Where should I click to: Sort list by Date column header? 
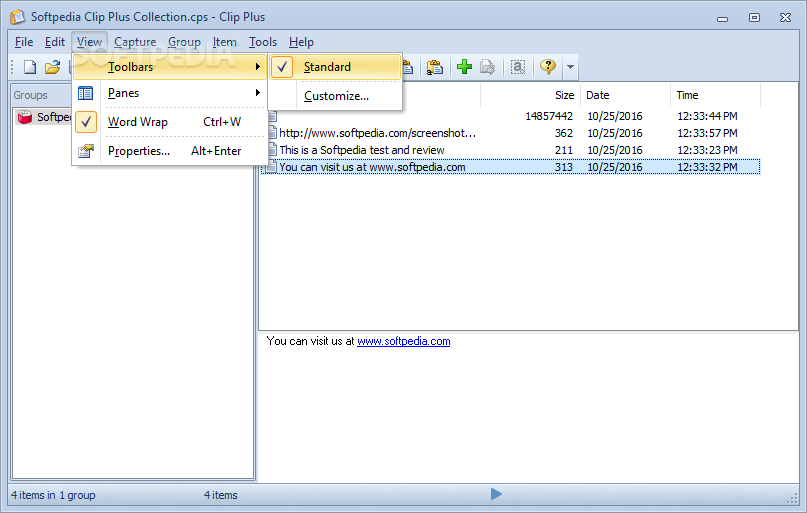pos(625,95)
